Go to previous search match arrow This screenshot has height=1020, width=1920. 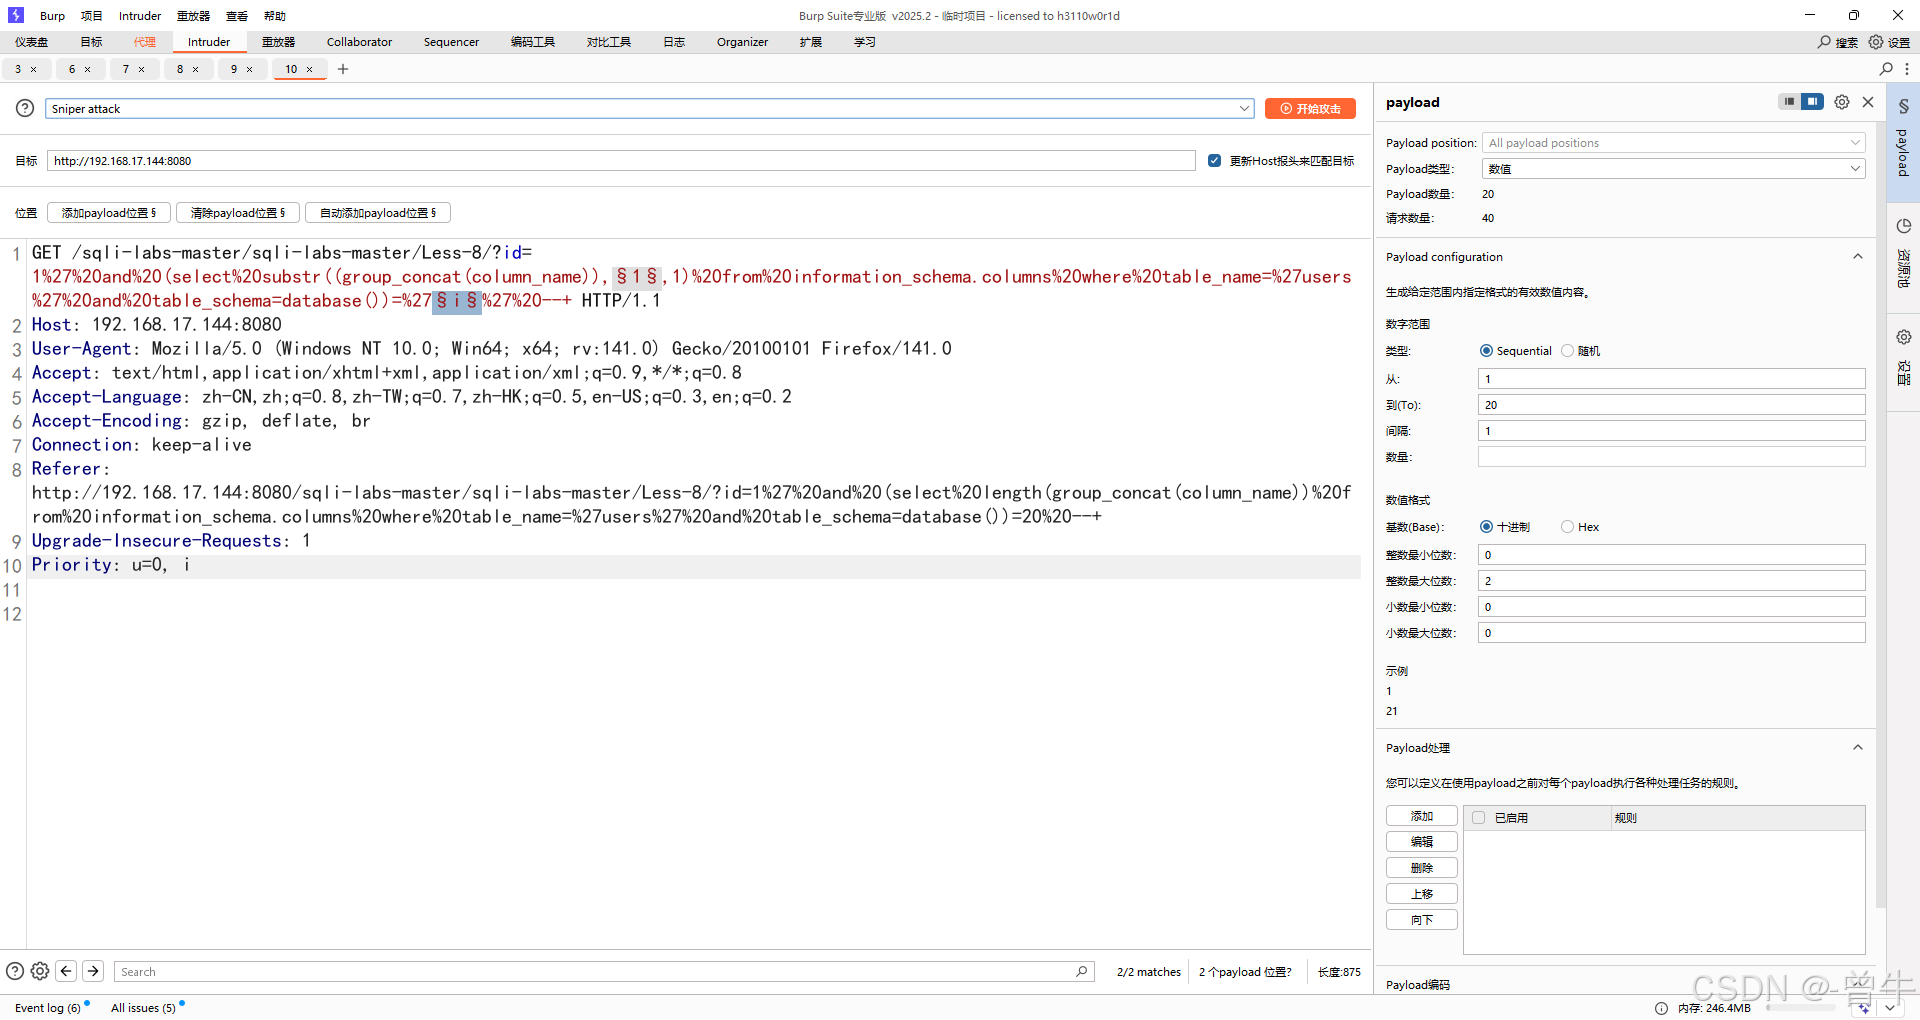66,971
